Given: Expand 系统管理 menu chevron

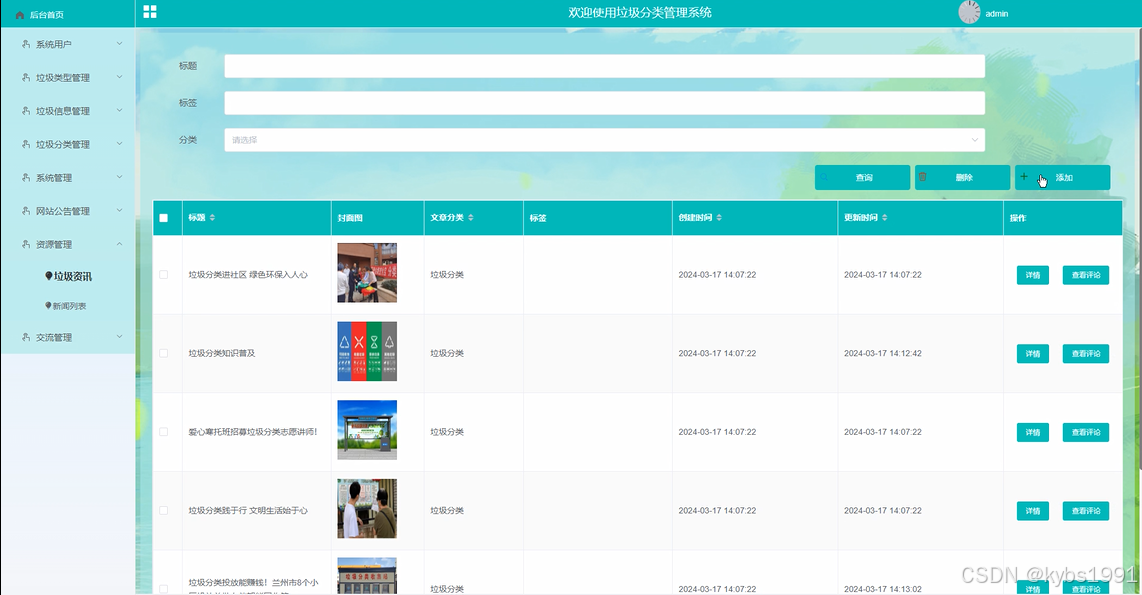Looking at the screenshot, I should (x=119, y=177).
